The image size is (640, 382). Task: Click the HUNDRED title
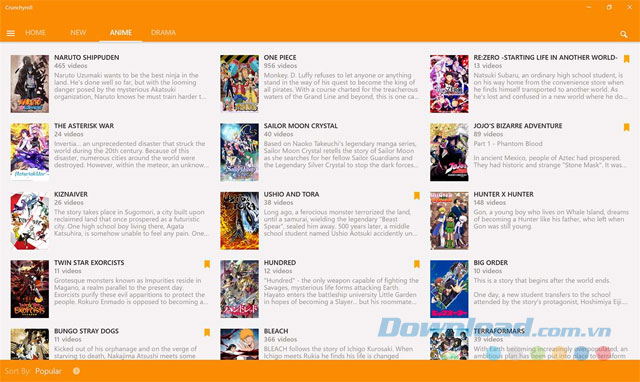click(280, 263)
